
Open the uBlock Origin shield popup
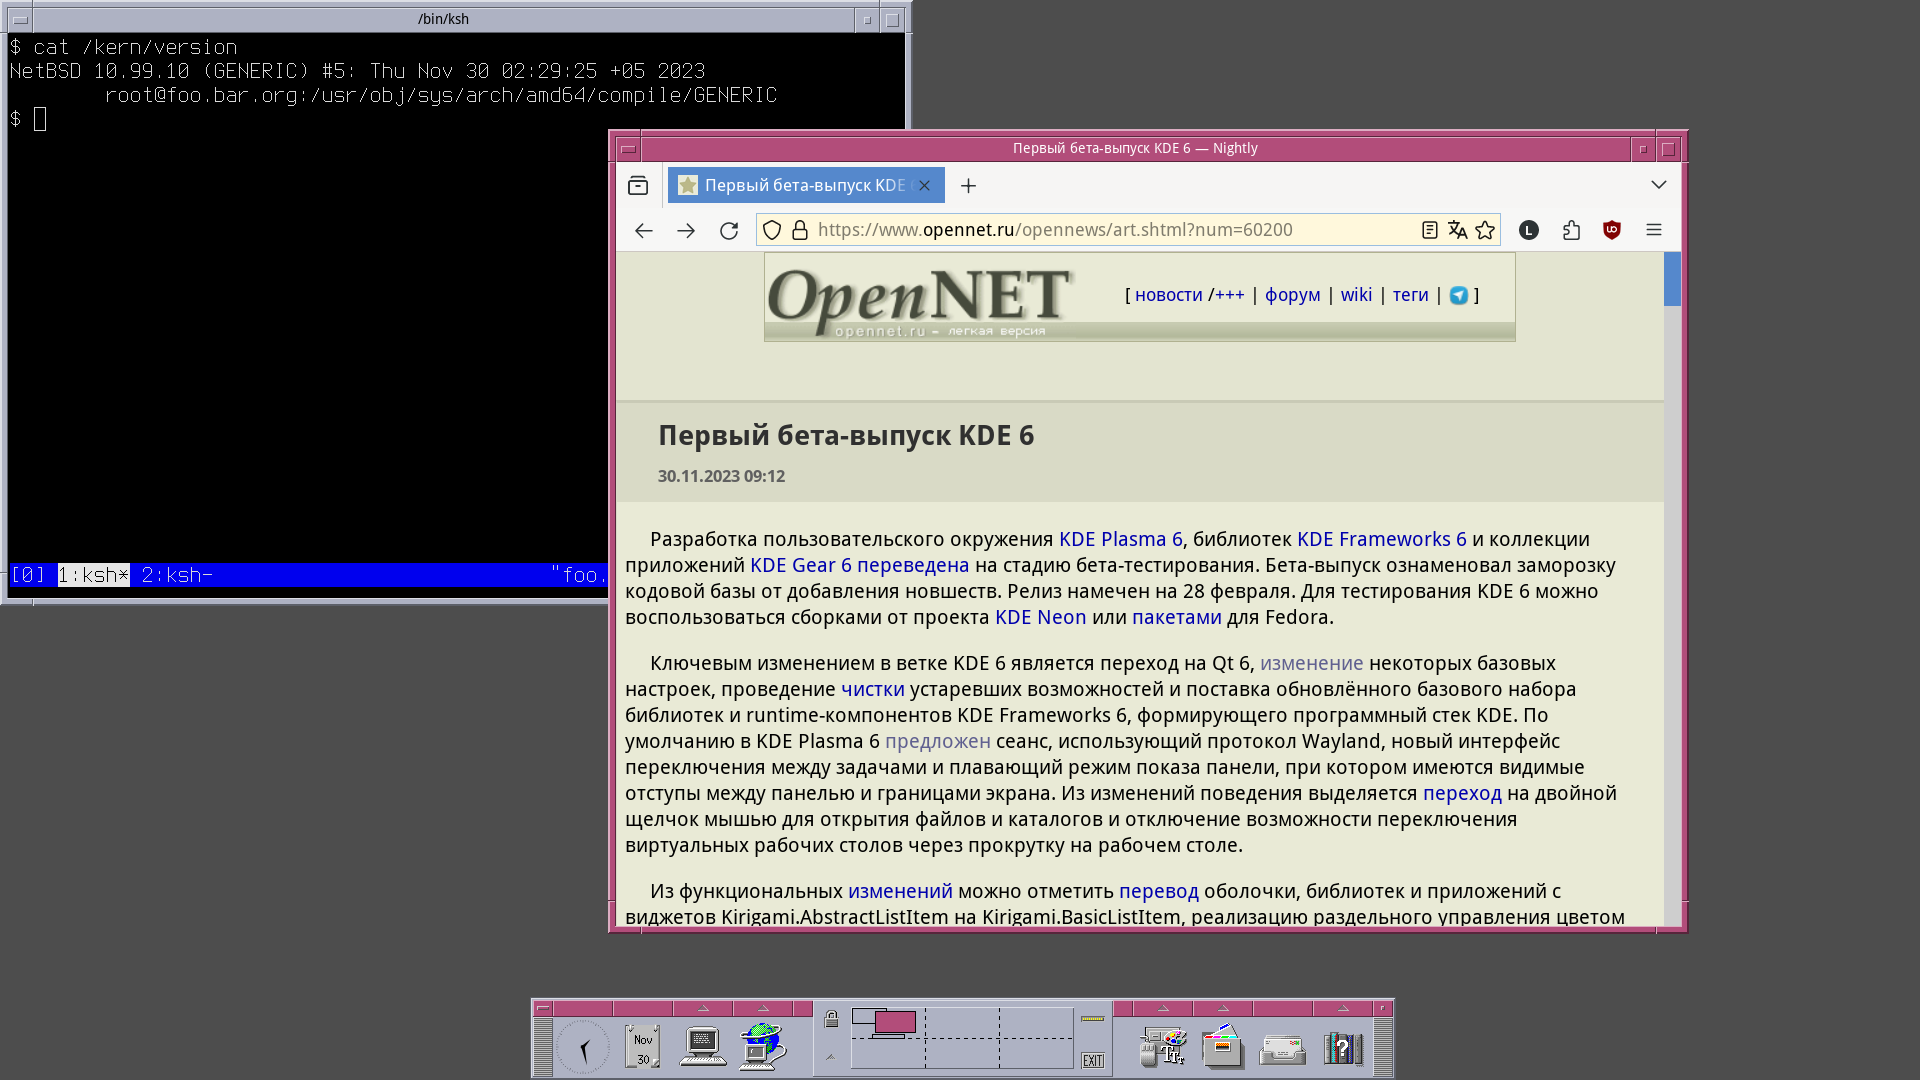(x=1612, y=231)
